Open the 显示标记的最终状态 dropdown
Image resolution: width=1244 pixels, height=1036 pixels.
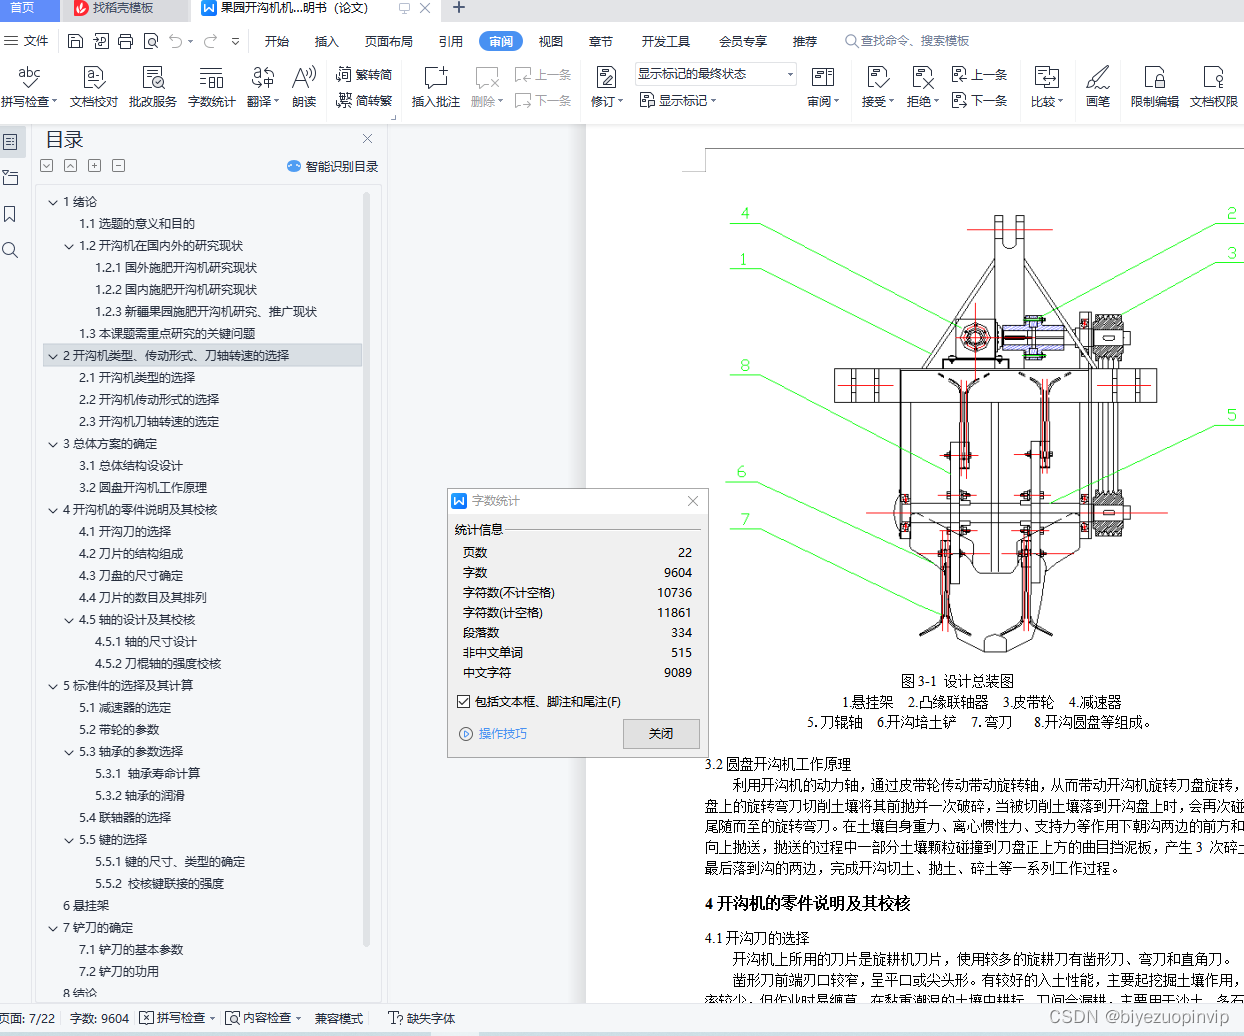(x=716, y=74)
